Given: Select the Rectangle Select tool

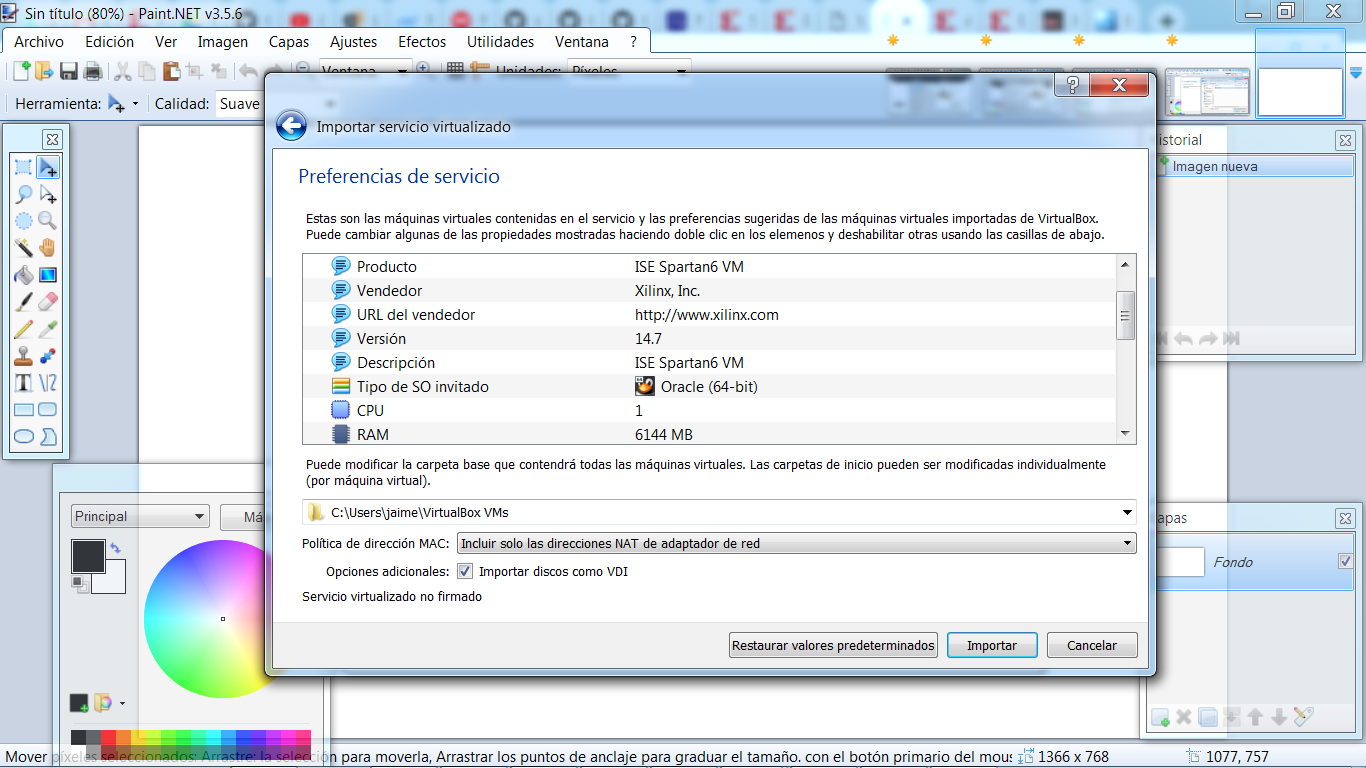Looking at the screenshot, I should tap(23, 167).
